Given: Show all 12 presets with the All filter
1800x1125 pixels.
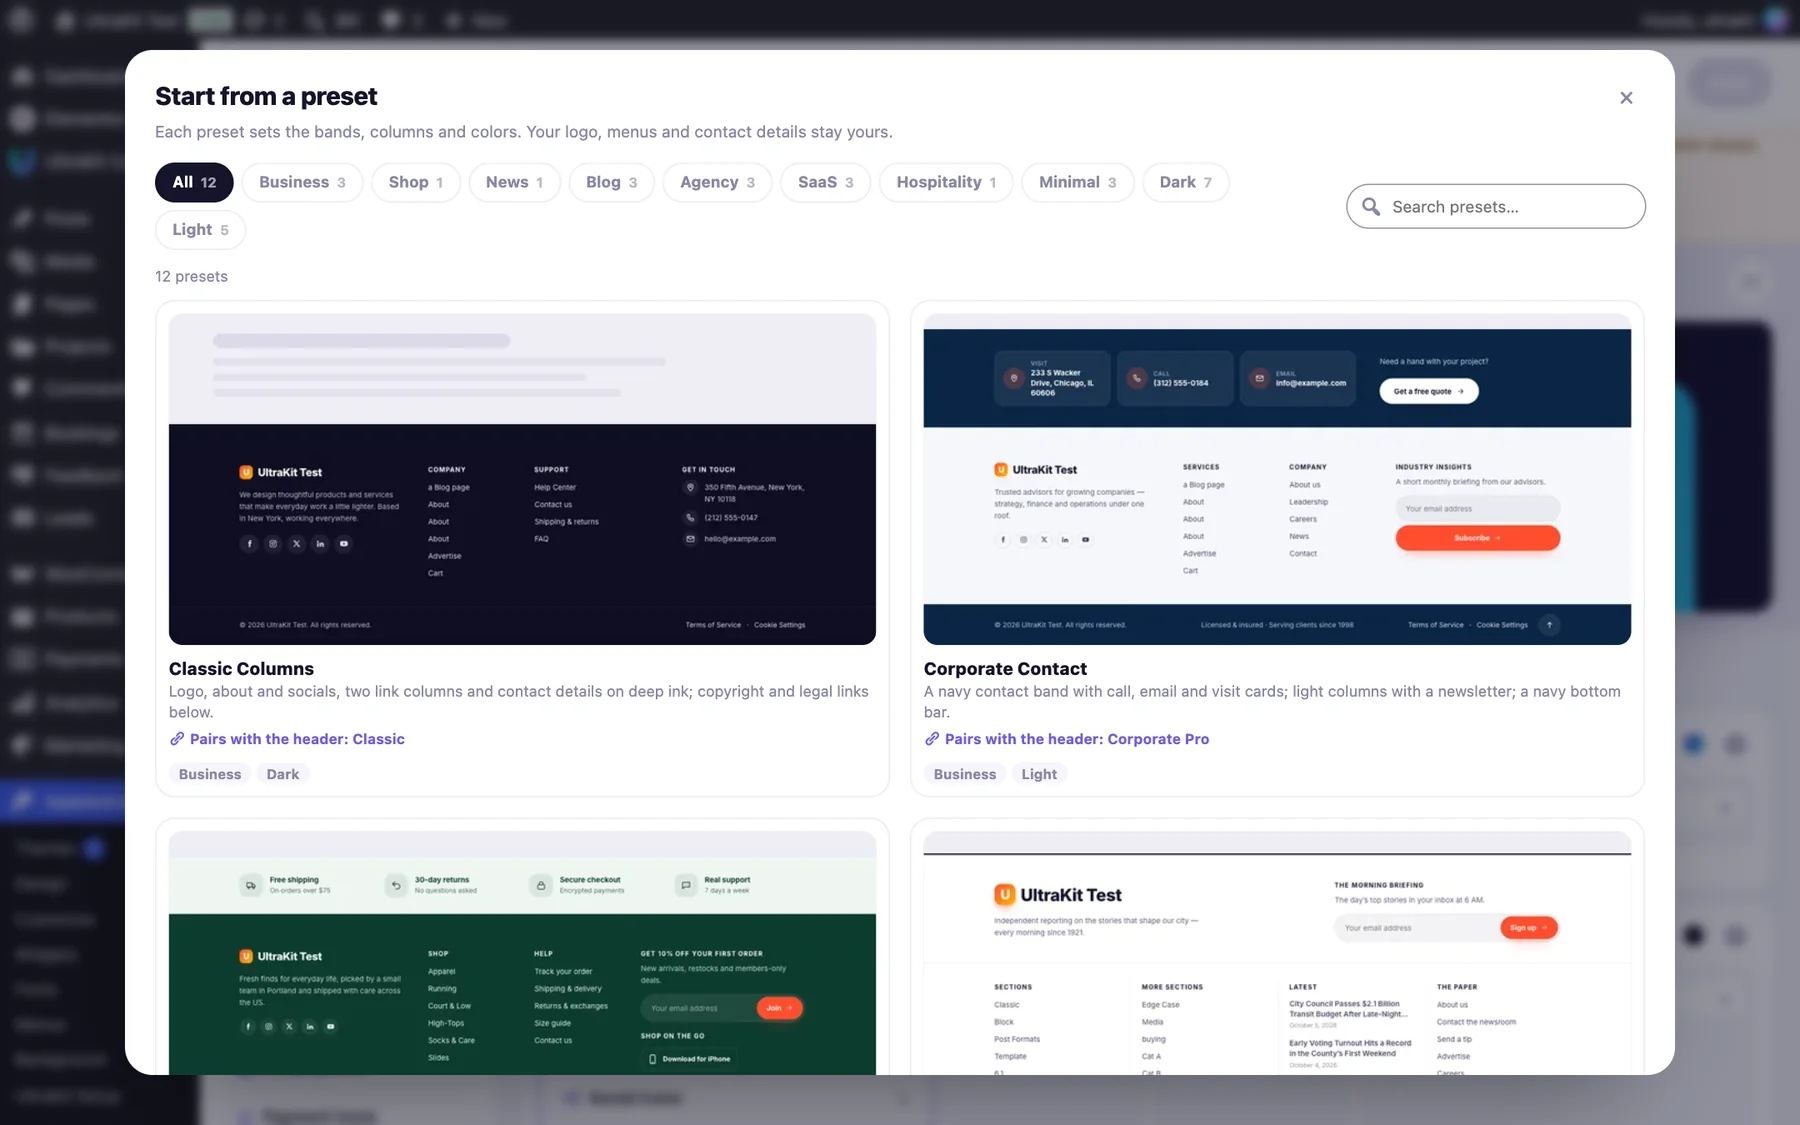Looking at the screenshot, I should 194,182.
